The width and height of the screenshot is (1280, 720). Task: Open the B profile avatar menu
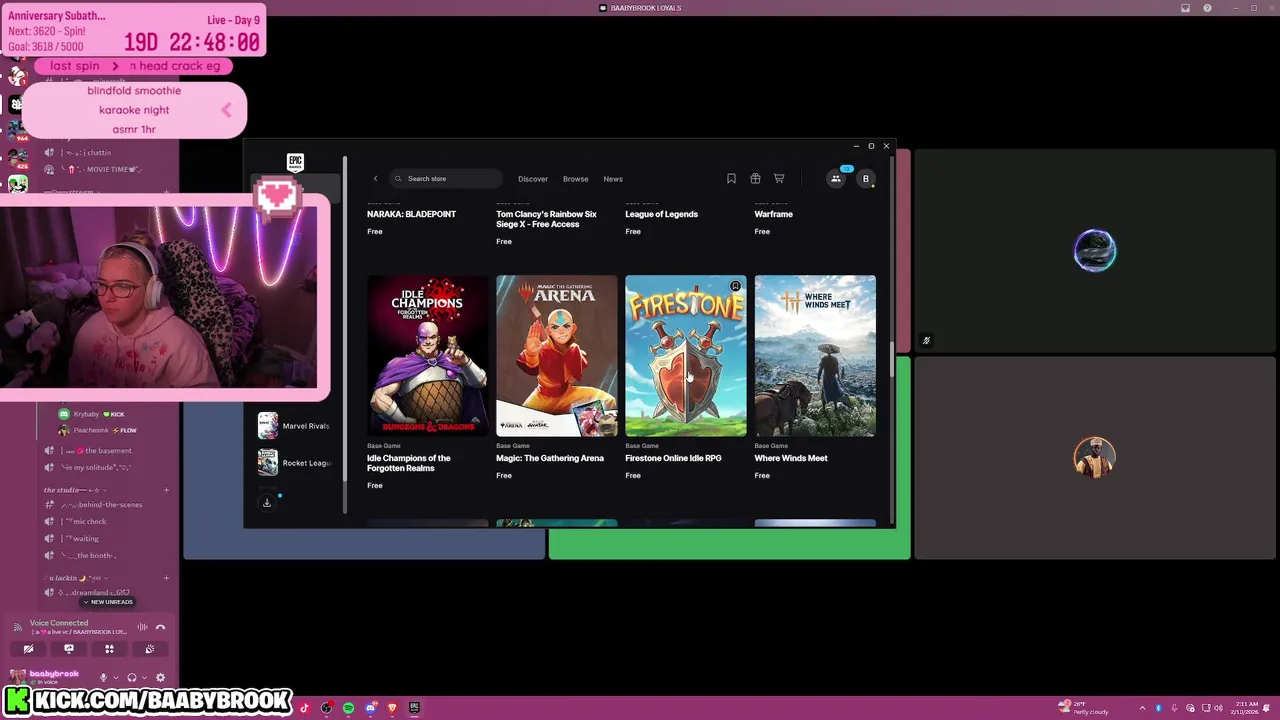866,179
